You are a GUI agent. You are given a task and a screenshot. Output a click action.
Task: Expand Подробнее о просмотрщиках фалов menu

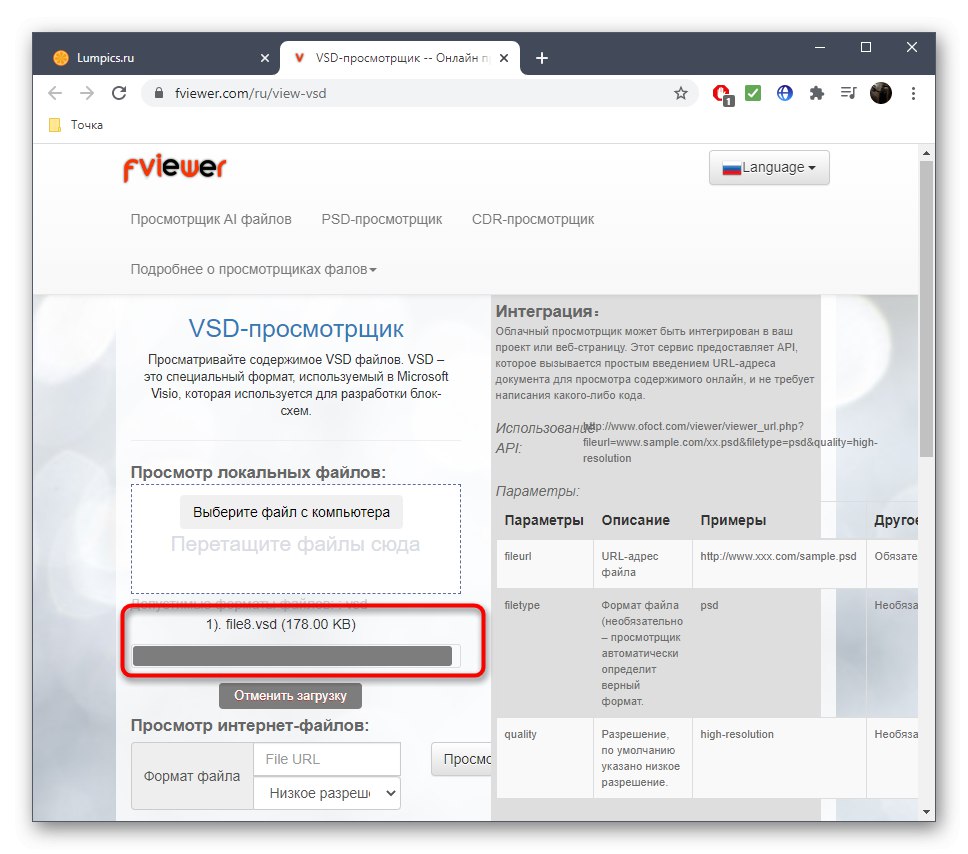[253, 269]
